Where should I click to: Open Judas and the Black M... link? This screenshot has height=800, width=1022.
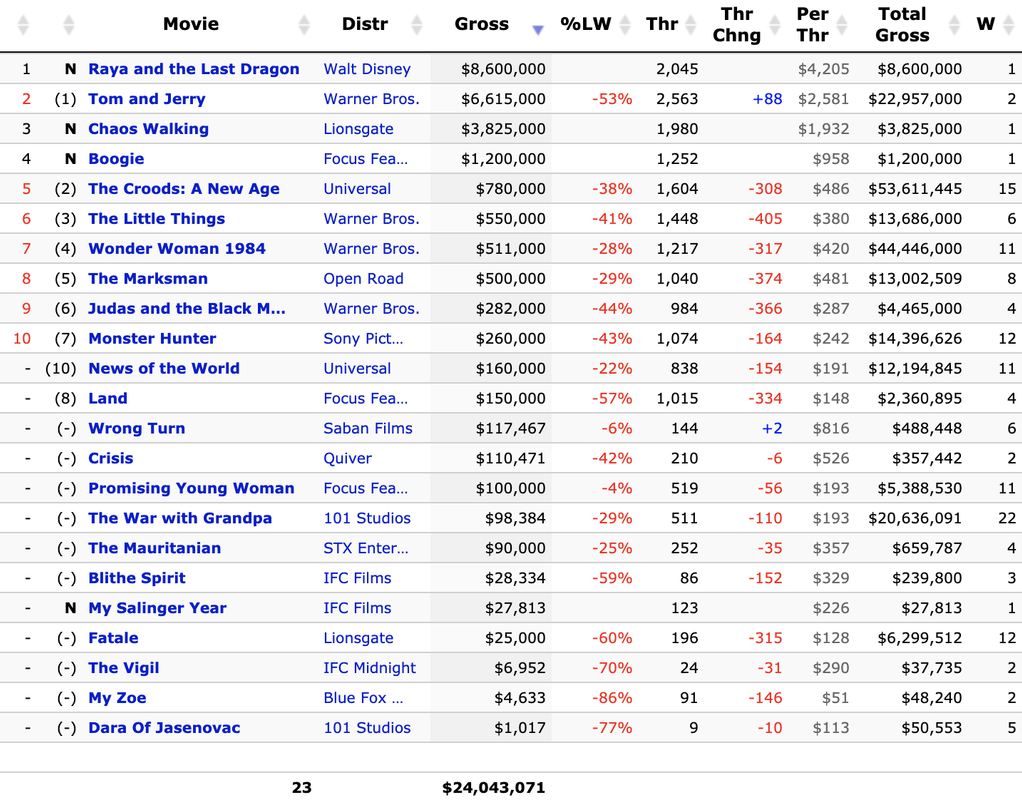point(187,309)
